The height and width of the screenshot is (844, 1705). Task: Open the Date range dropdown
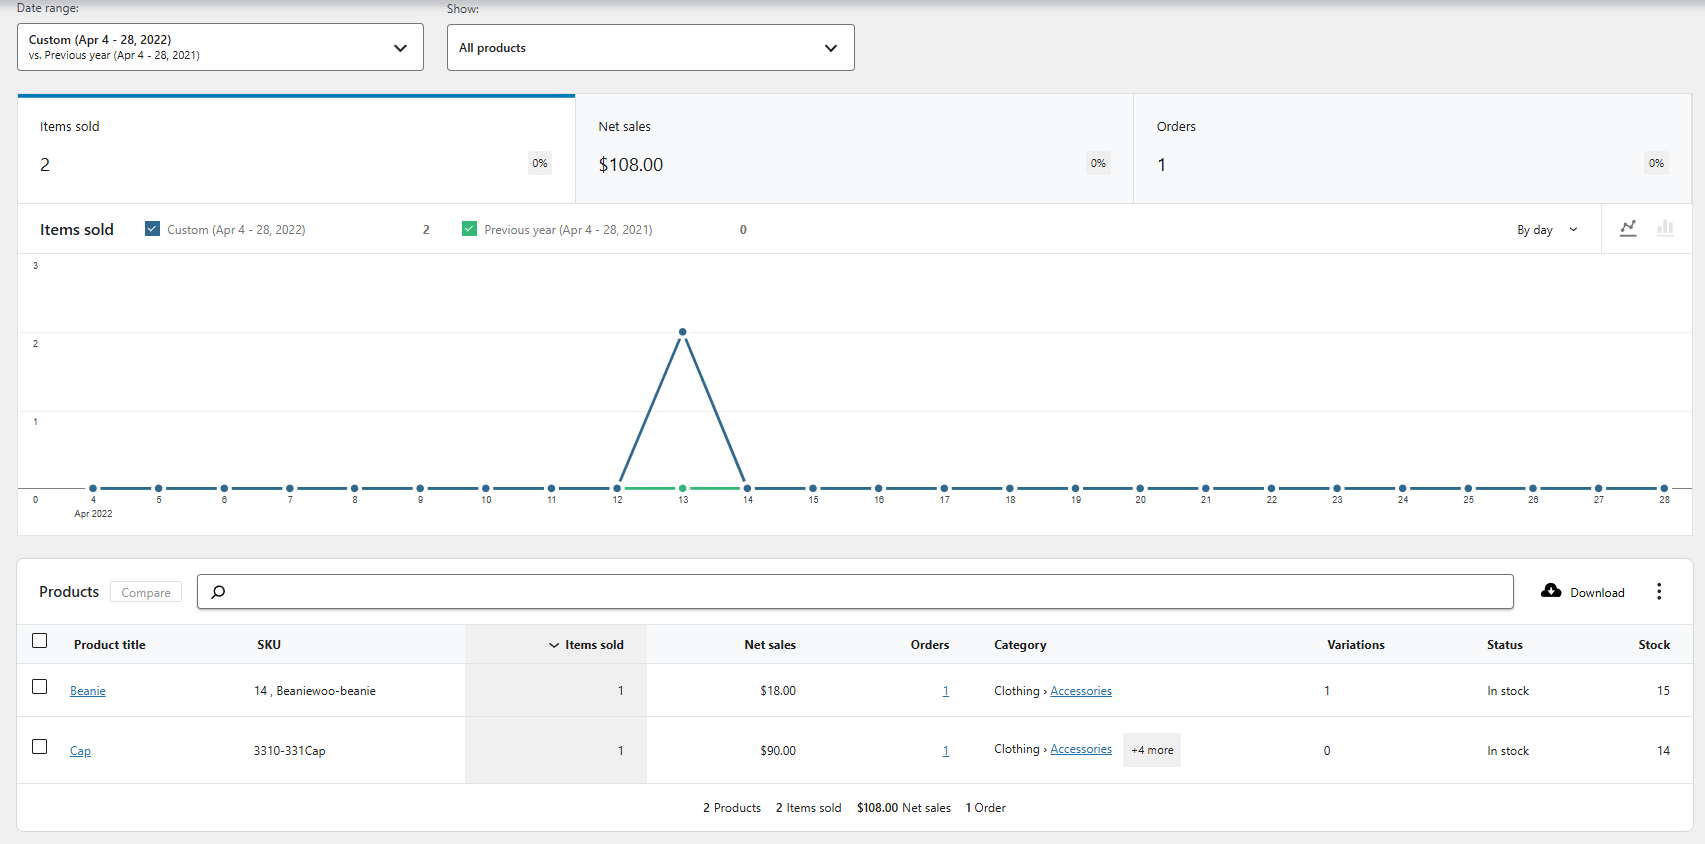coord(220,47)
